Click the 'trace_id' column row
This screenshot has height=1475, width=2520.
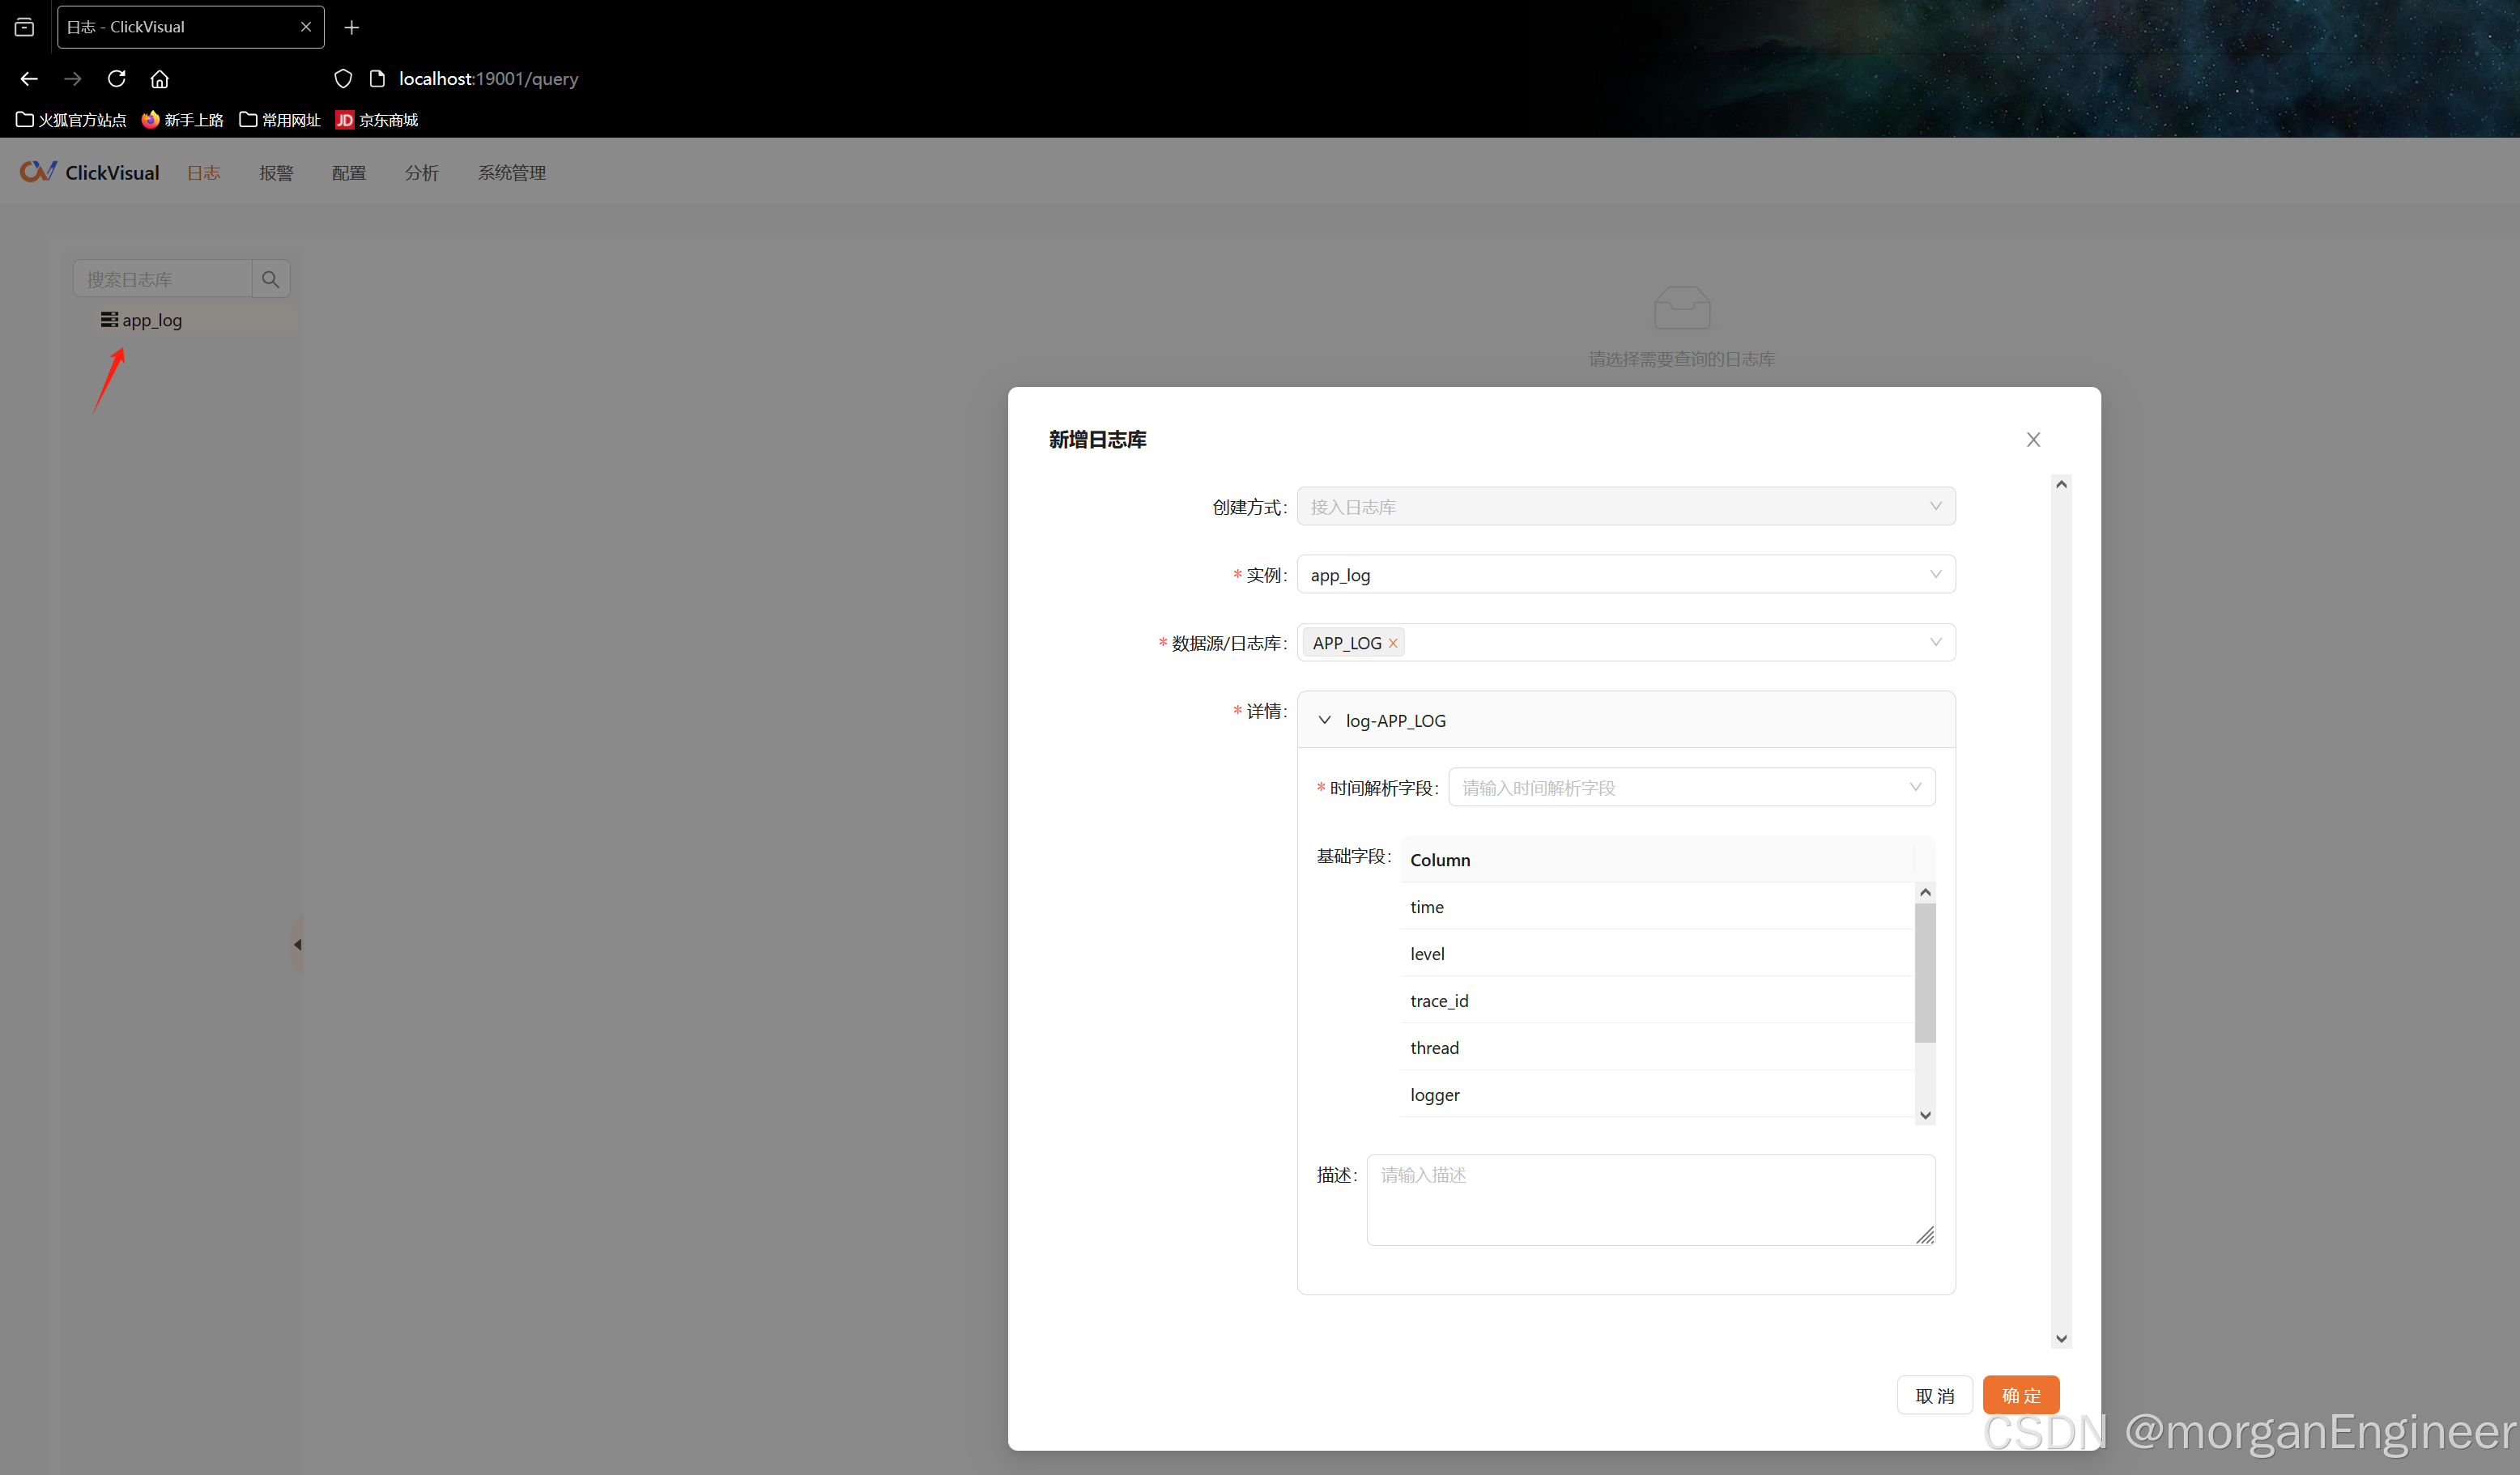point(1657,1001)
